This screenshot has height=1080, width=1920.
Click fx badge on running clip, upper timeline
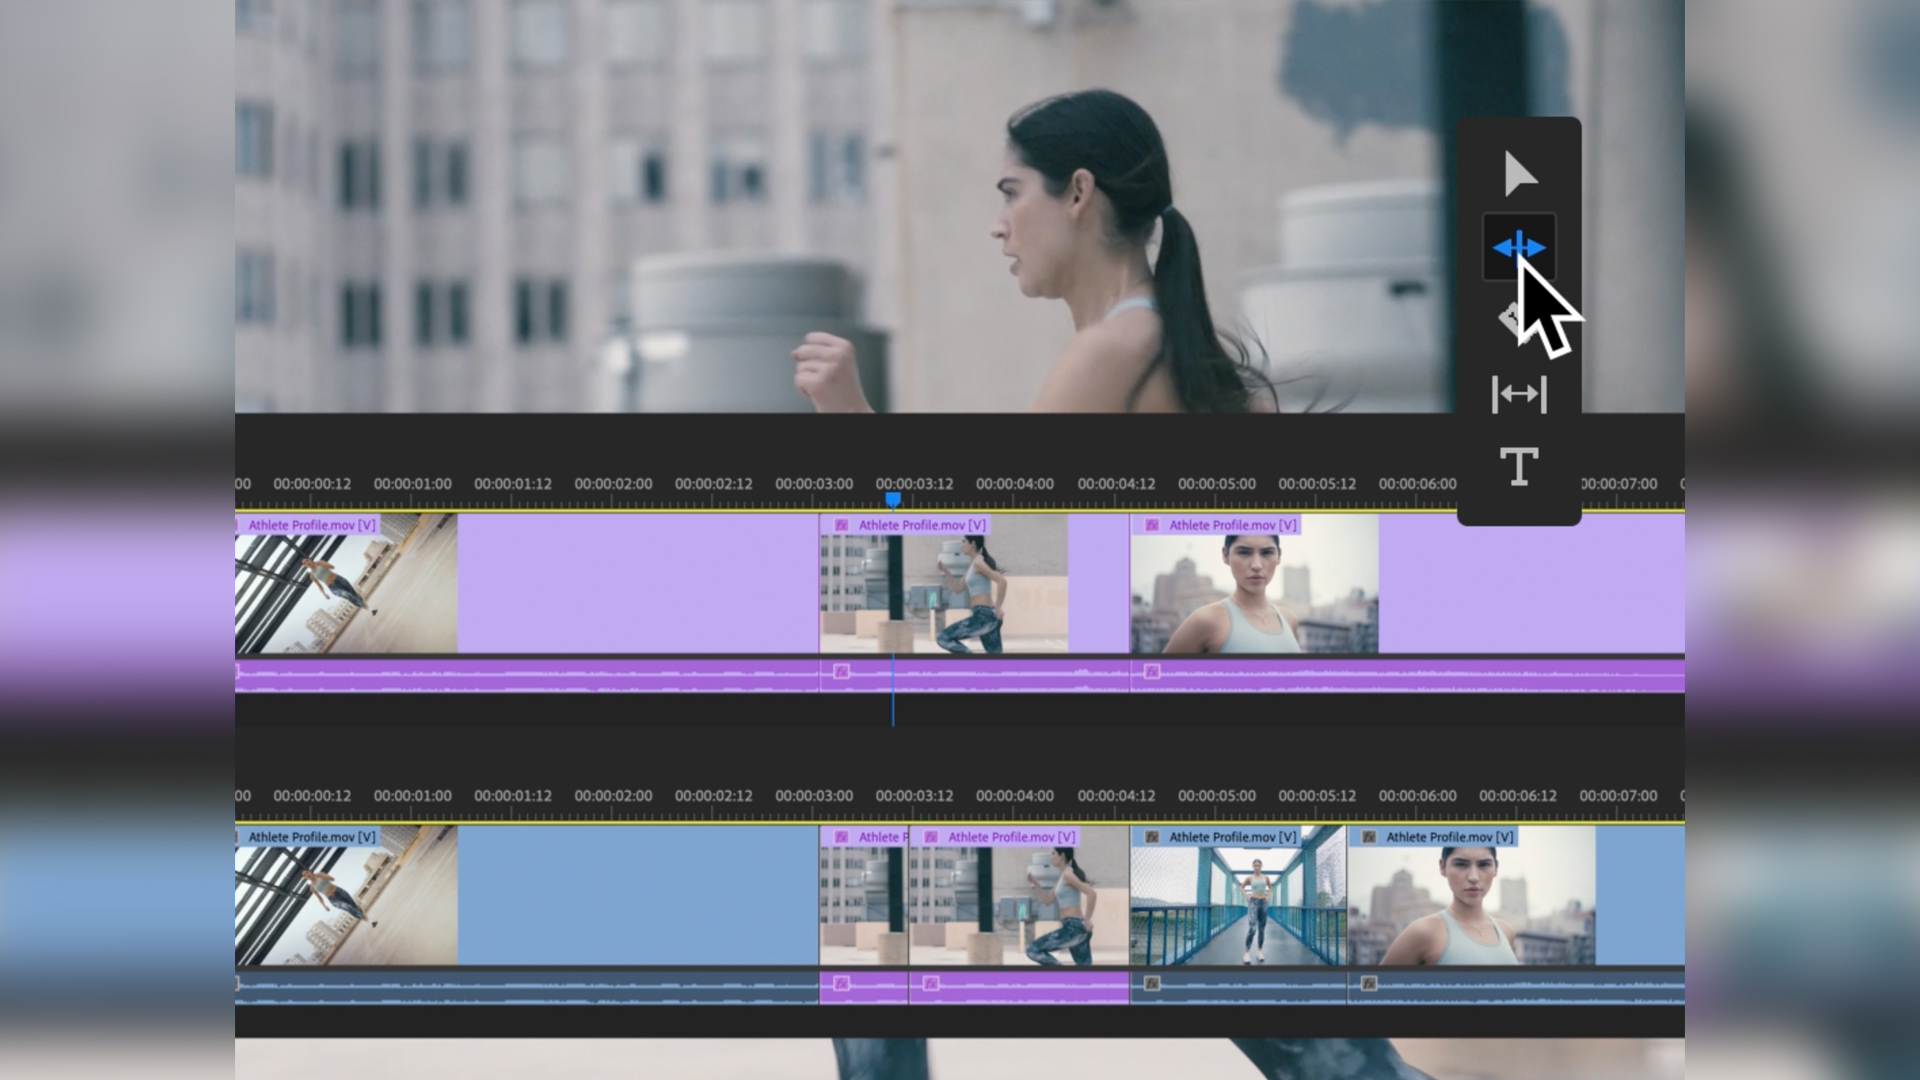point(841,525)
